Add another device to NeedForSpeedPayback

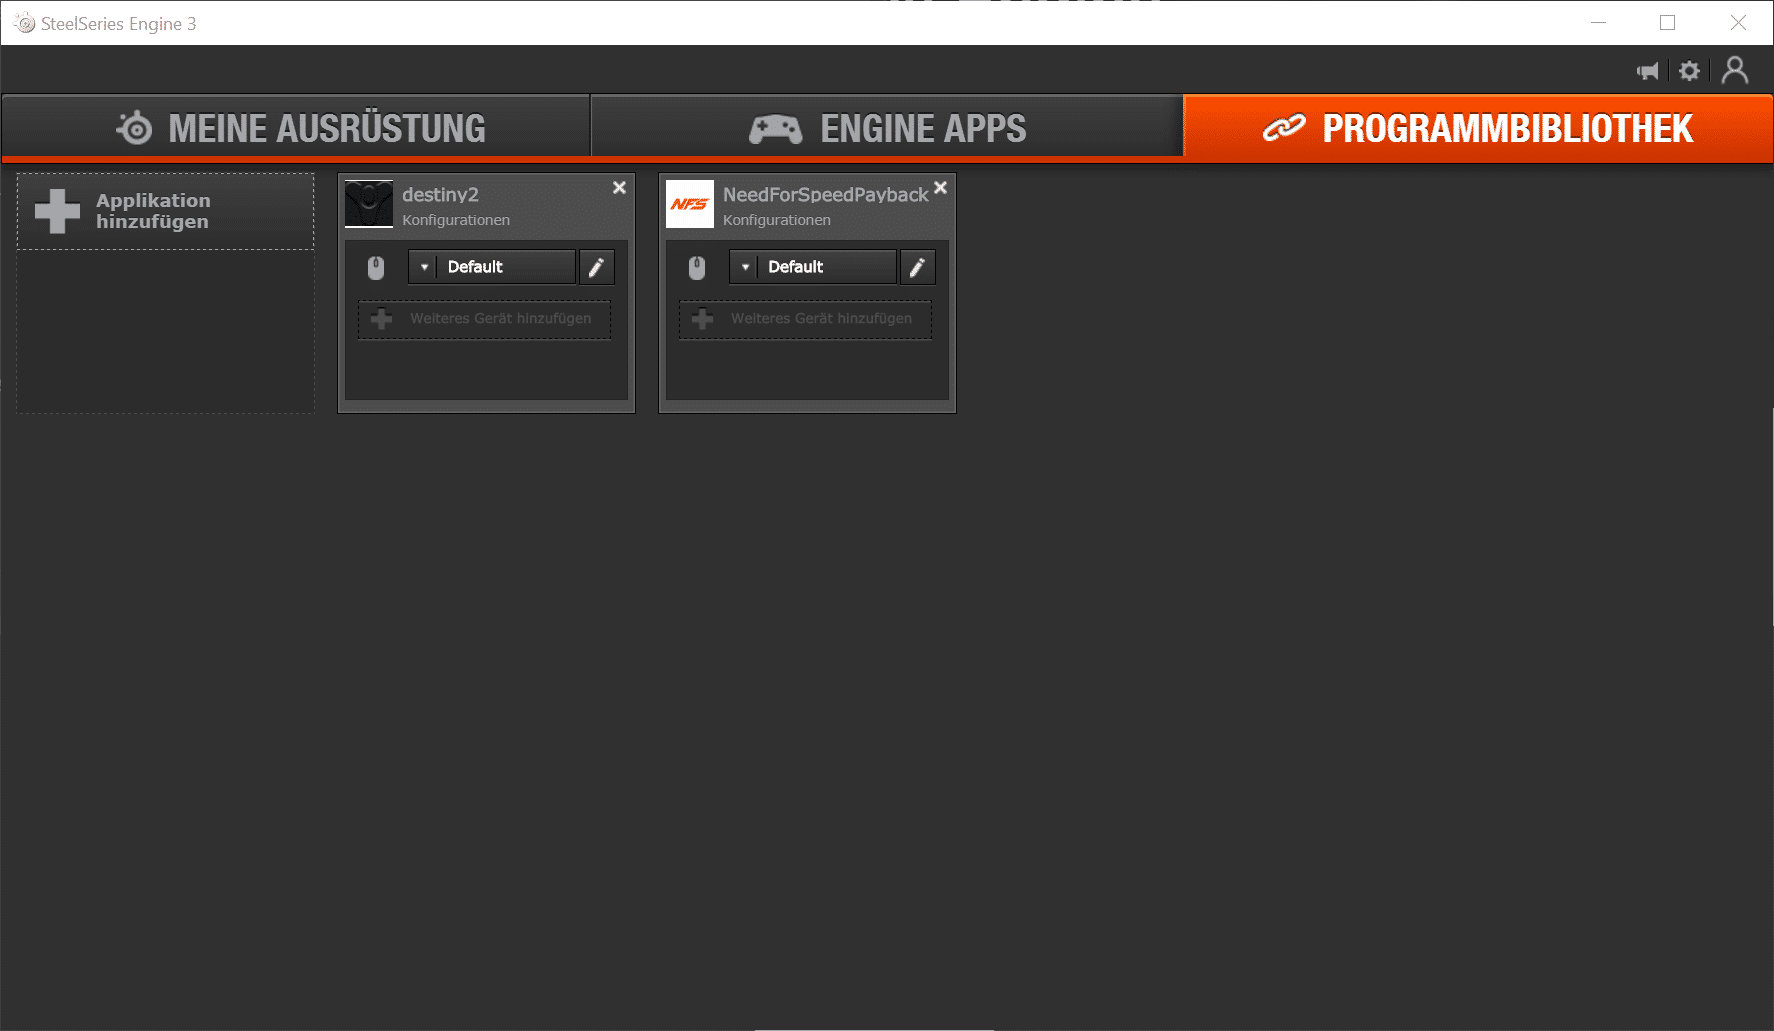point(805,319)
